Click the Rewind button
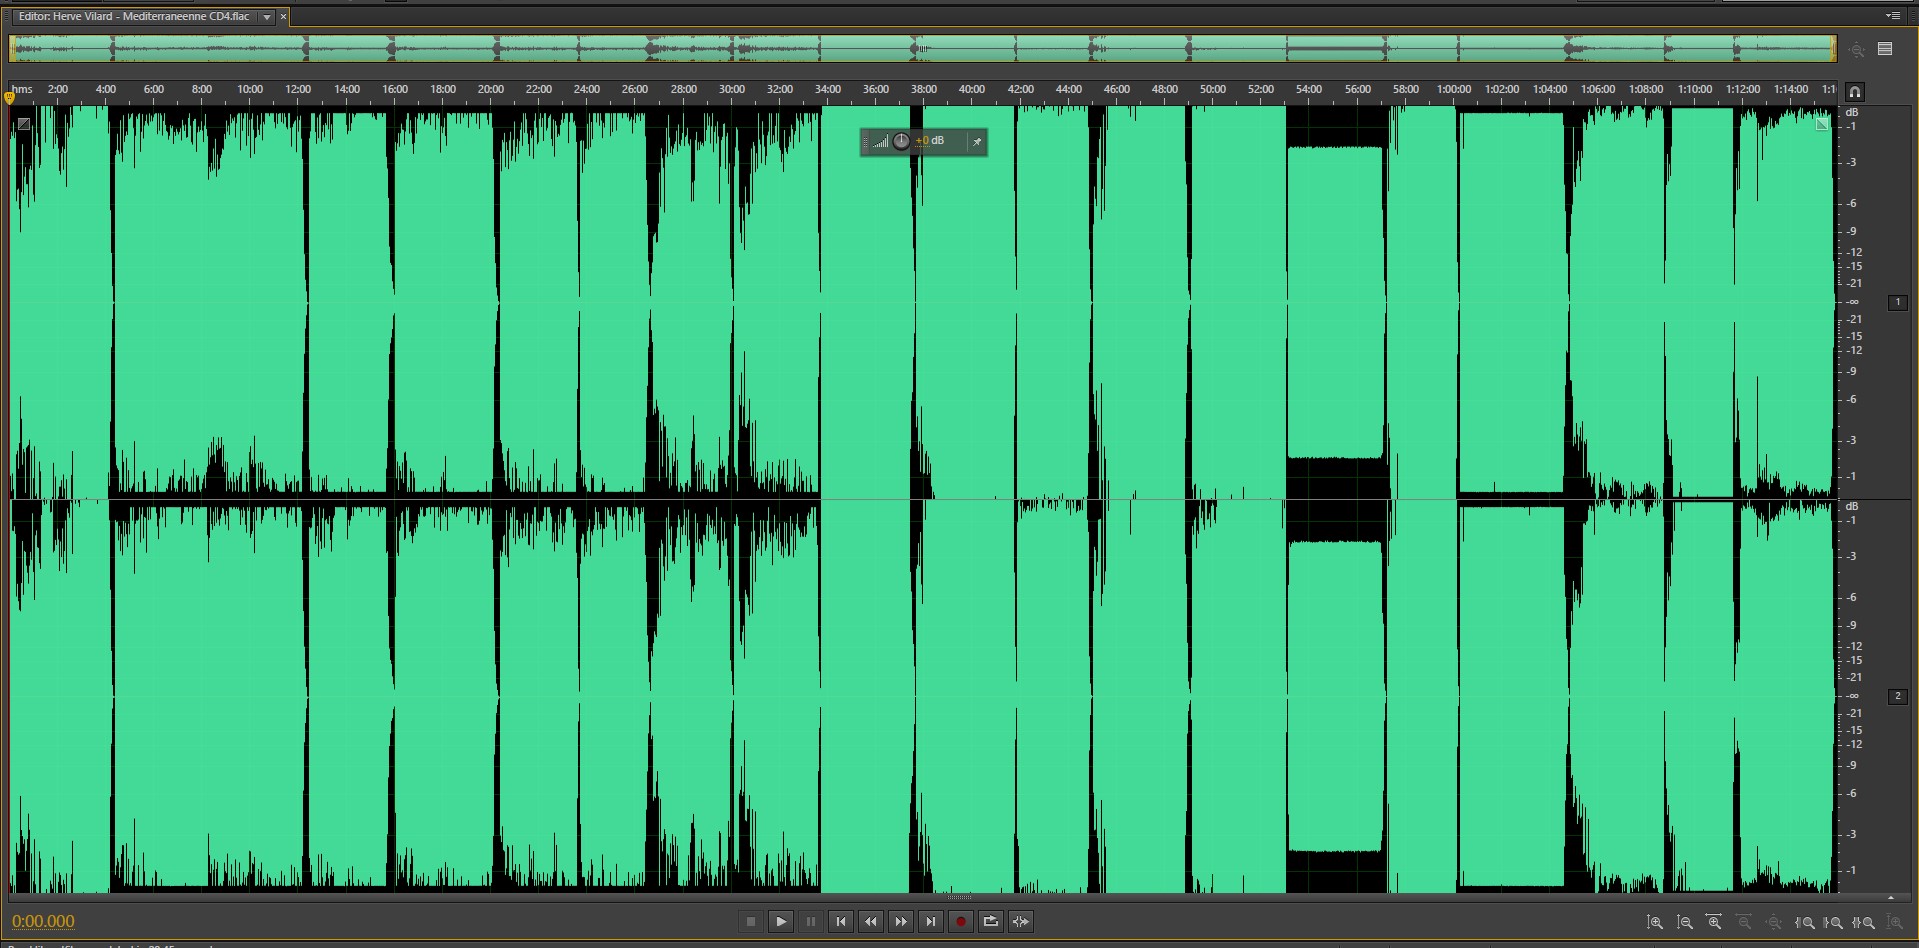Screen dimensions: 1919x948 coord(871,922)
